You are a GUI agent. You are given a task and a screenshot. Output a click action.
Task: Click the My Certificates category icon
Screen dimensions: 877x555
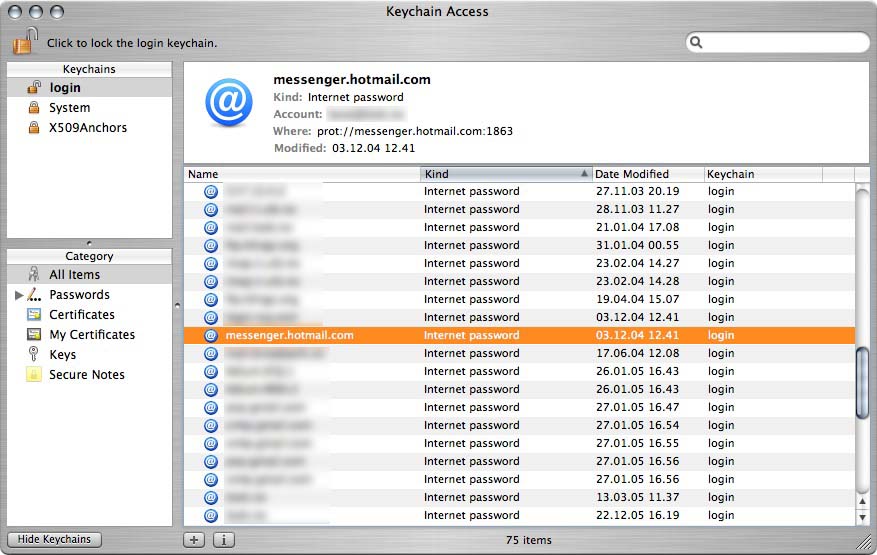pos(34,335)
